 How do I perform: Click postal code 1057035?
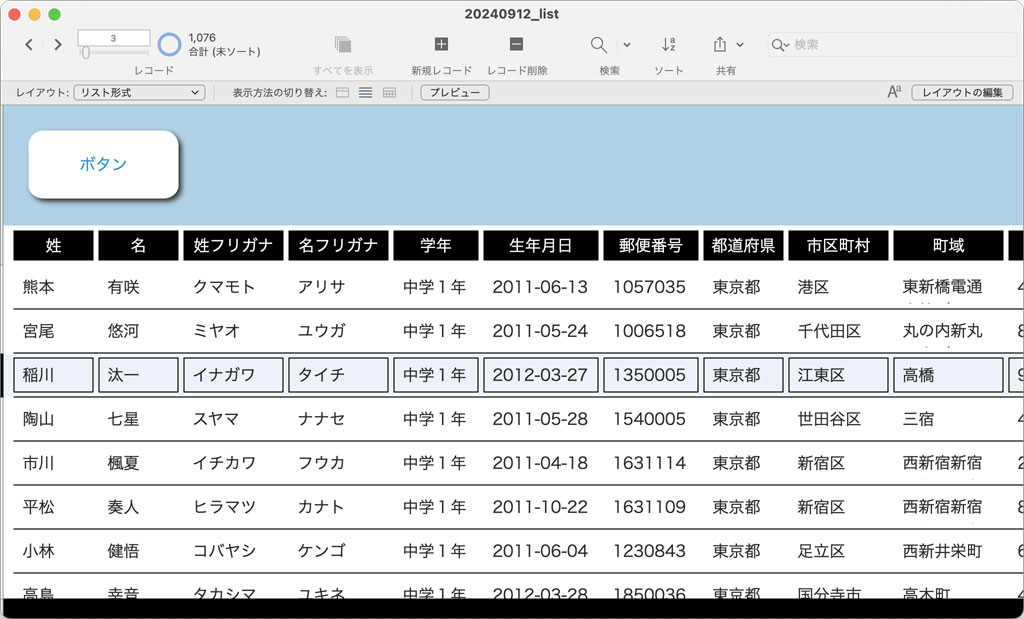649,287
